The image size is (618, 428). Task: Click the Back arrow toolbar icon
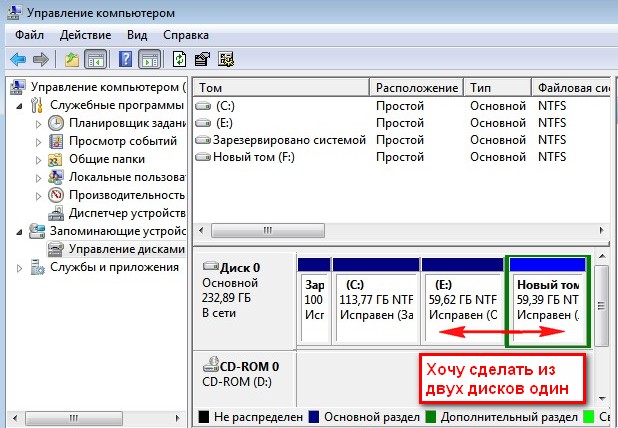tap(18, 60)
